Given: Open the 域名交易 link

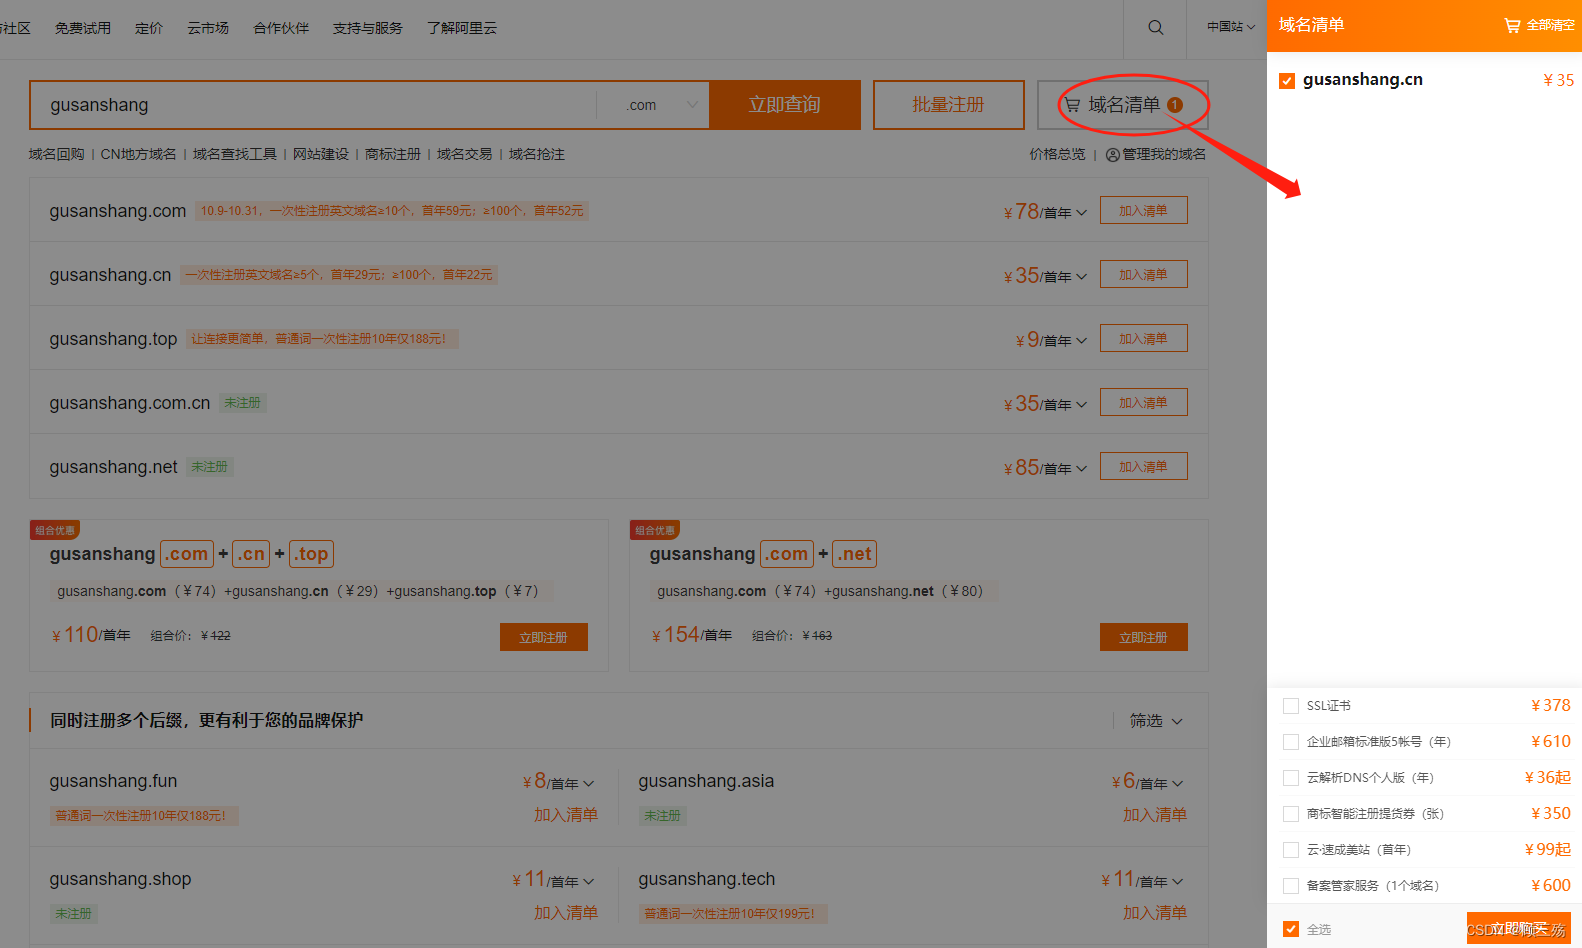Looking at the screenshot, I should 465,154.
